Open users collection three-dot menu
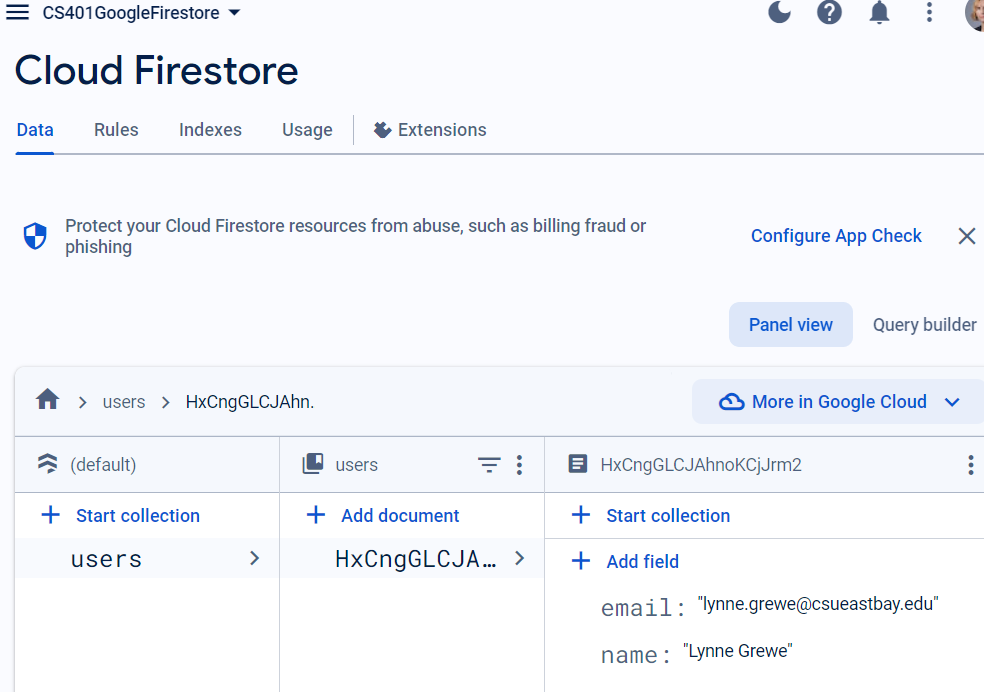Viewport: 984px width, 692px height. click(519, 465)
